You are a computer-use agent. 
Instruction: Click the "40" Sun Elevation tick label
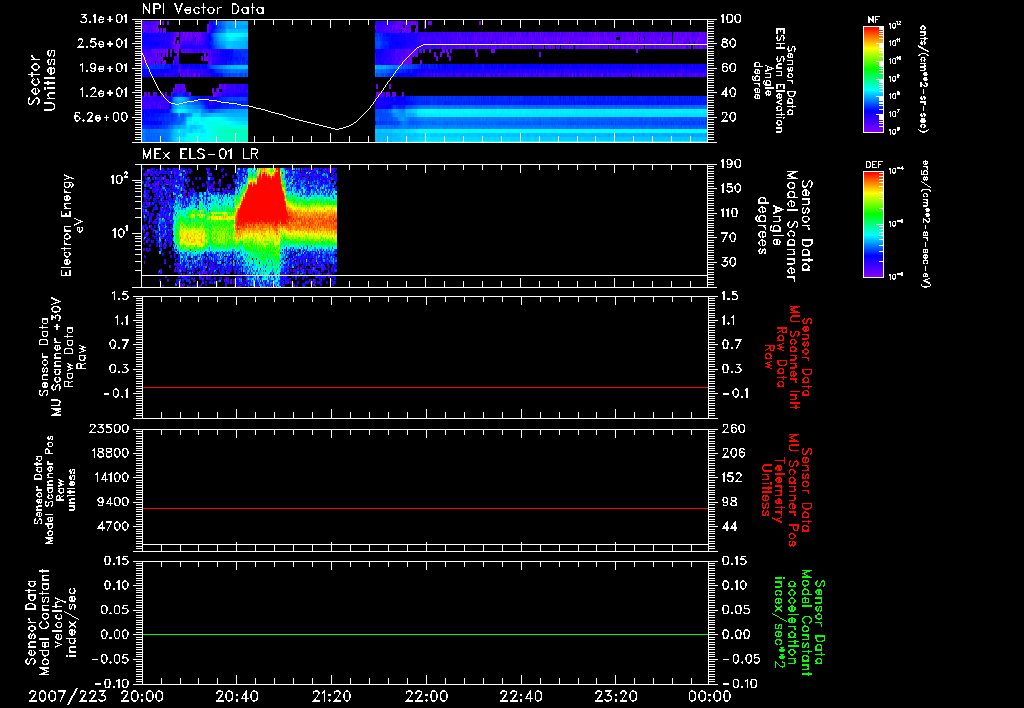point(728,93)
